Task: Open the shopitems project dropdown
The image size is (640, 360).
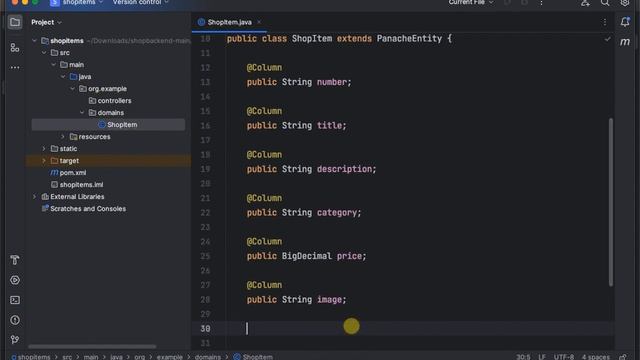Action: (x=77, y=2)
